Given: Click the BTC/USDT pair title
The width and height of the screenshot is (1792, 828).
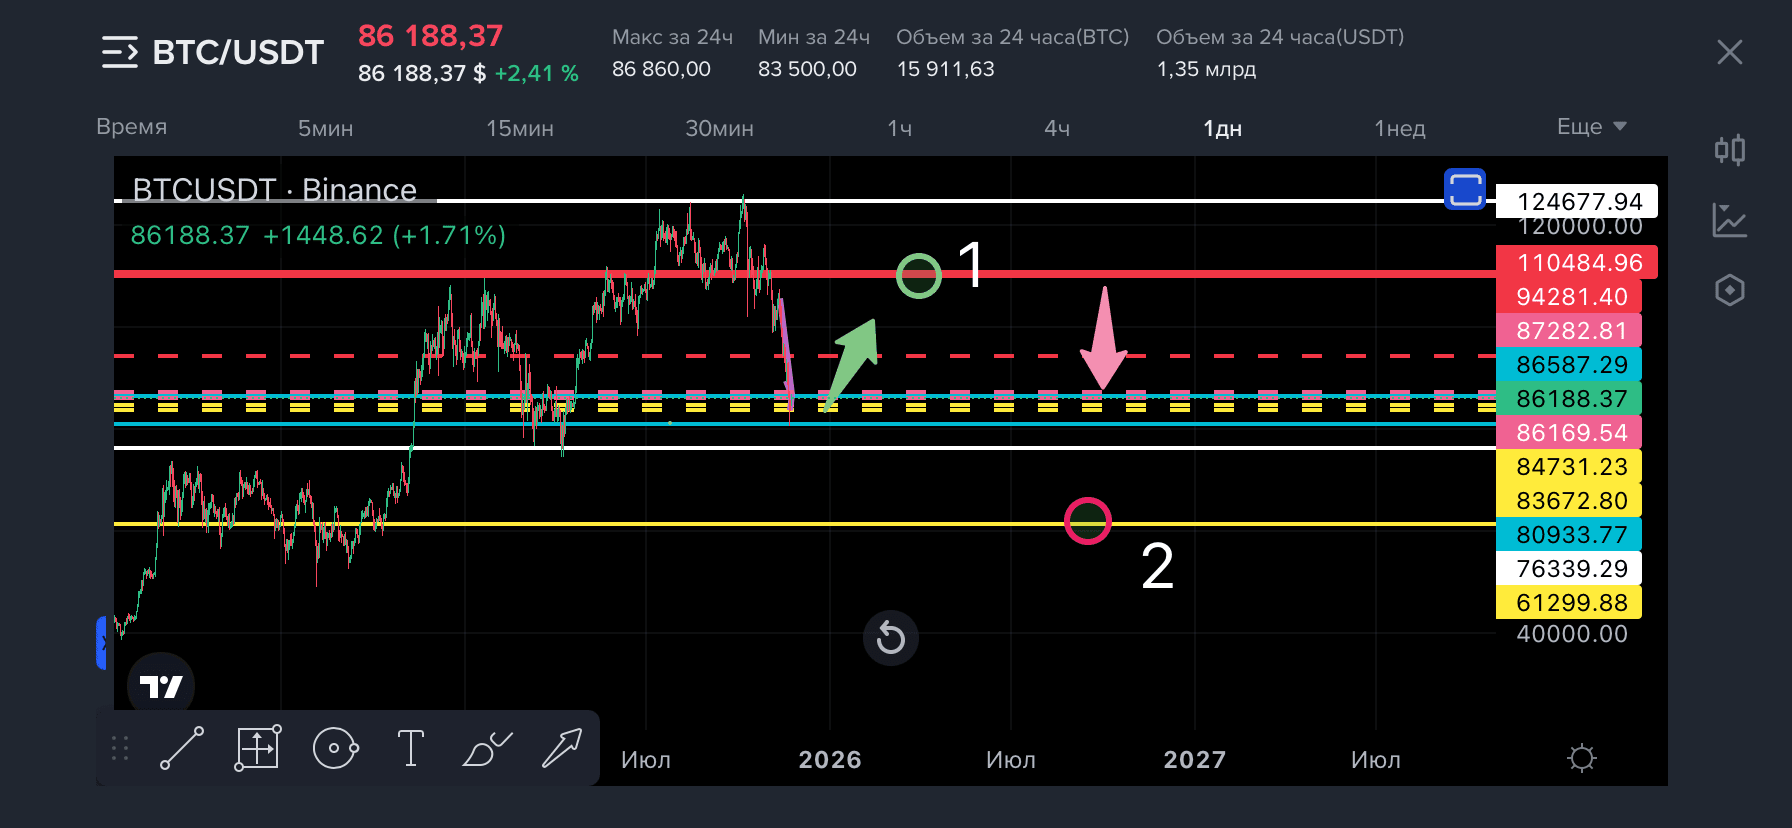Looking at the screenshot, I should (238, 52).
